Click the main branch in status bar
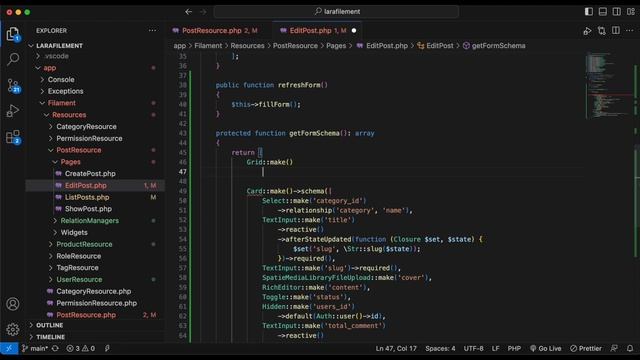 click(35, 349)
